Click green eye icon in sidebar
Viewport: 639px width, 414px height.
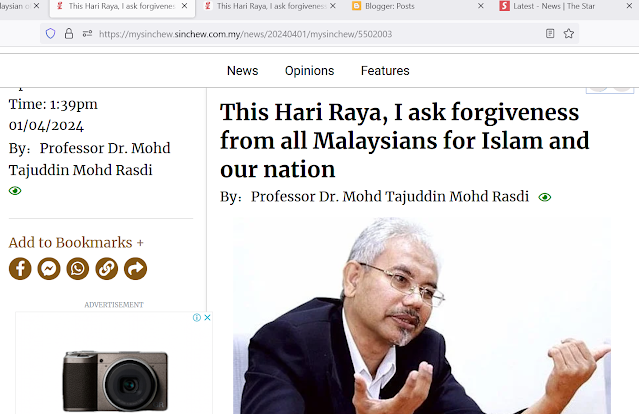point(15,191)
